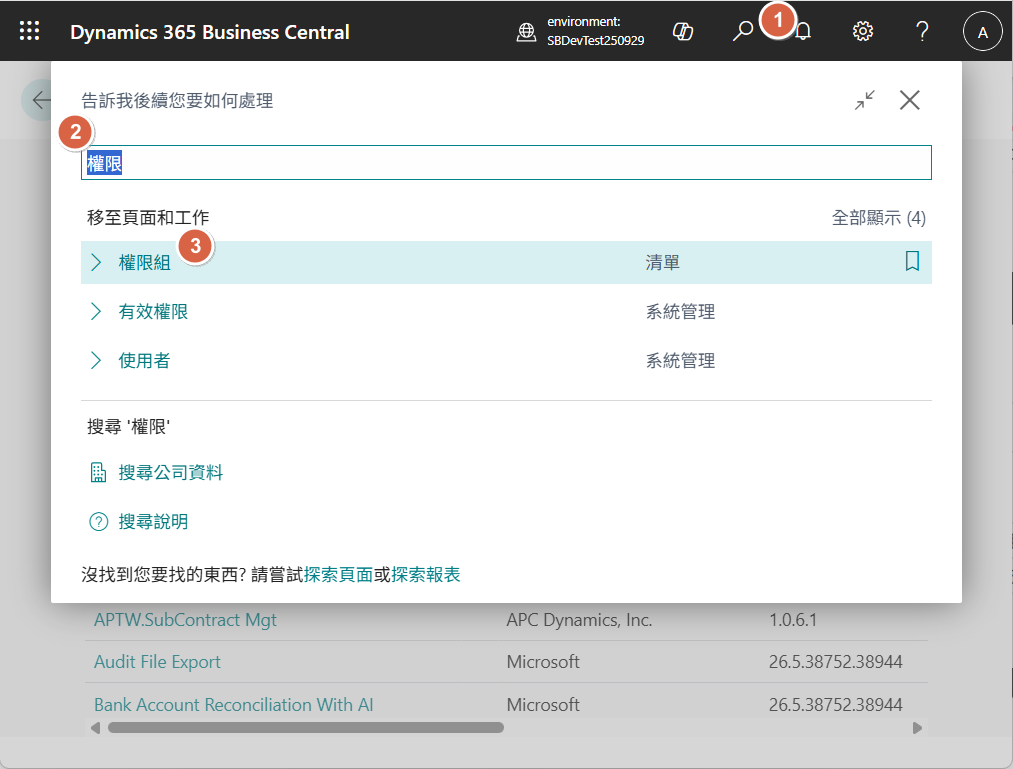
Task: Open the help question mark icon
Action: tap(923, 31)
